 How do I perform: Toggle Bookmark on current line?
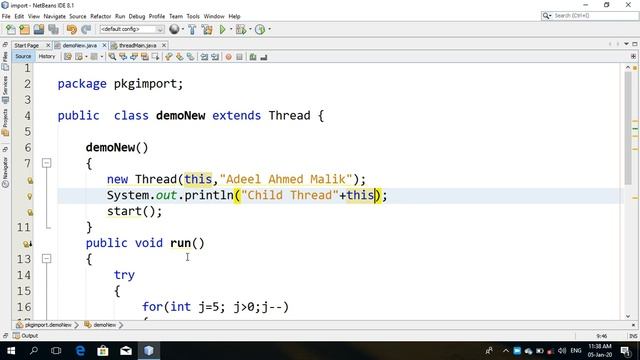point(190,57)
